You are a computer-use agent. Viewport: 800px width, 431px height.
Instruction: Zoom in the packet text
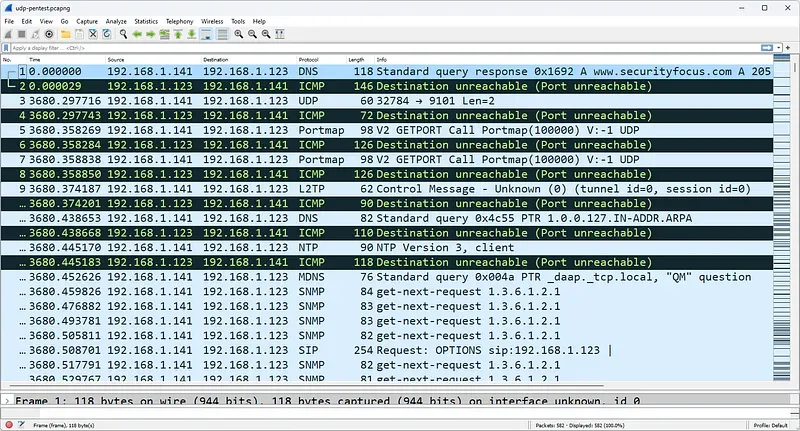[x=238, y=34]
